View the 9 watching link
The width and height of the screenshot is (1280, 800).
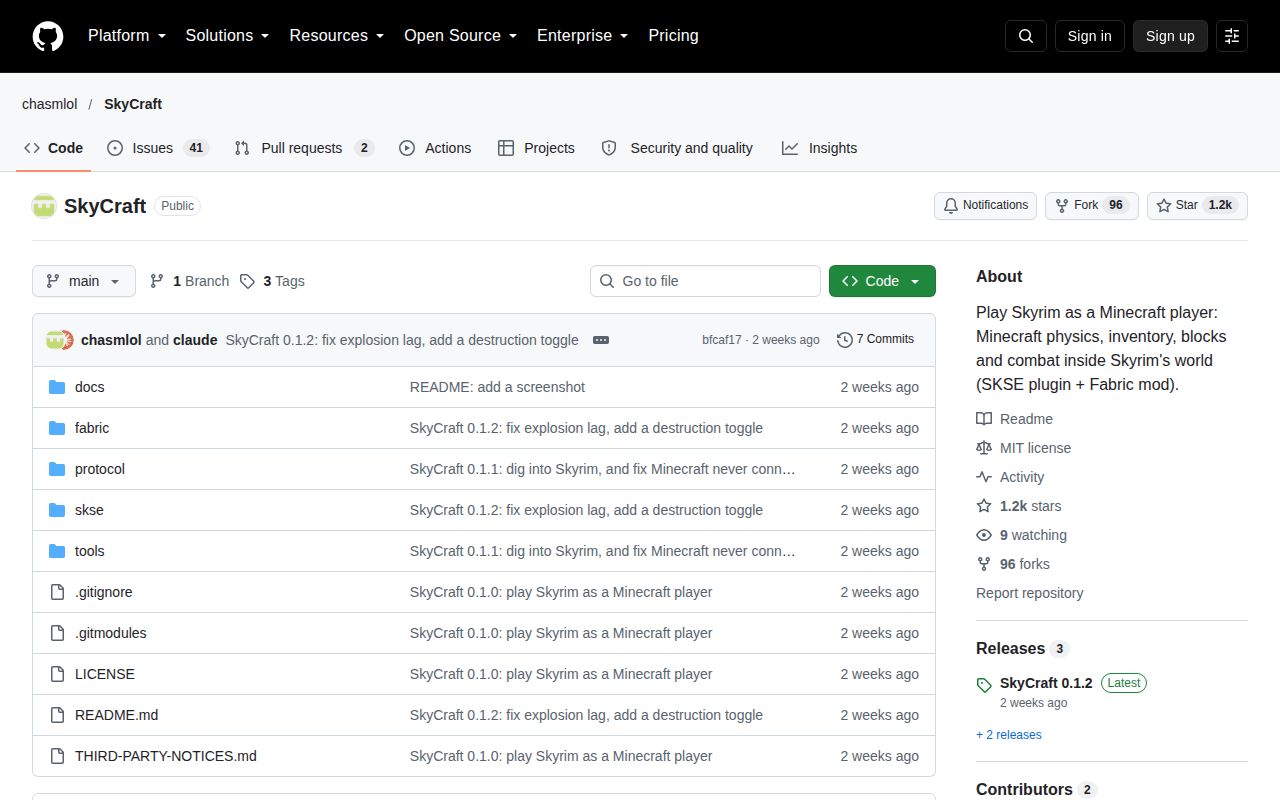tap(1022, 535)
